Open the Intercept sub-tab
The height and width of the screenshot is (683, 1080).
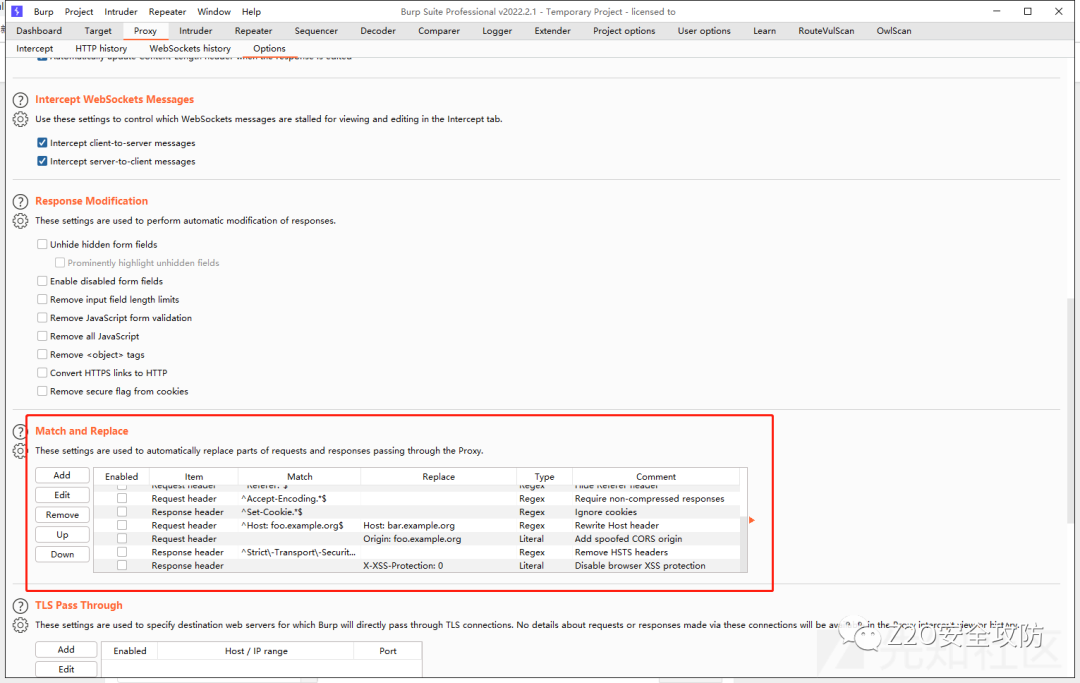click(x=34, y=48)
